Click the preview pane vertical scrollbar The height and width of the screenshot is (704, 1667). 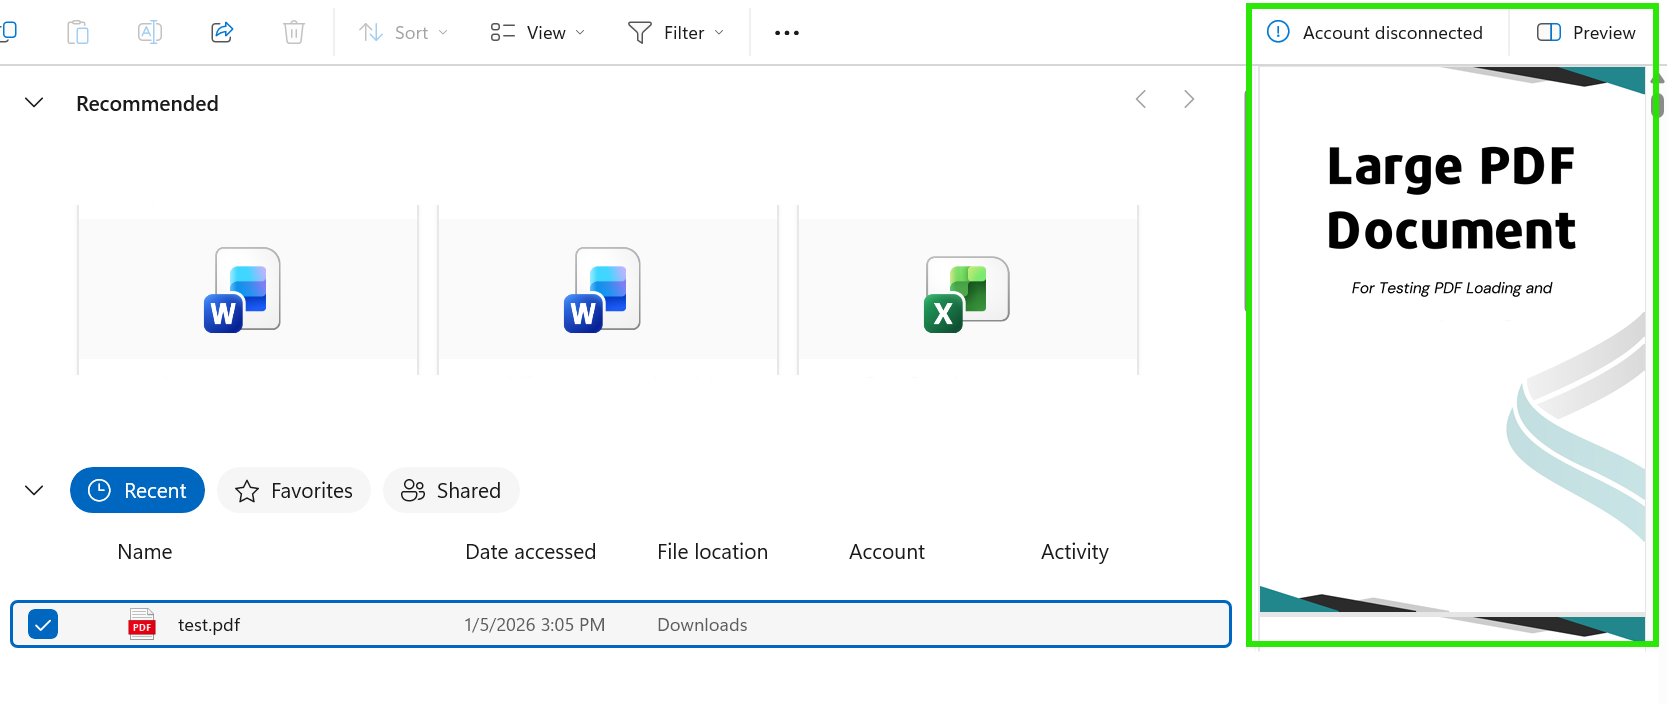pyautogui.click(x=1657, y=104)
